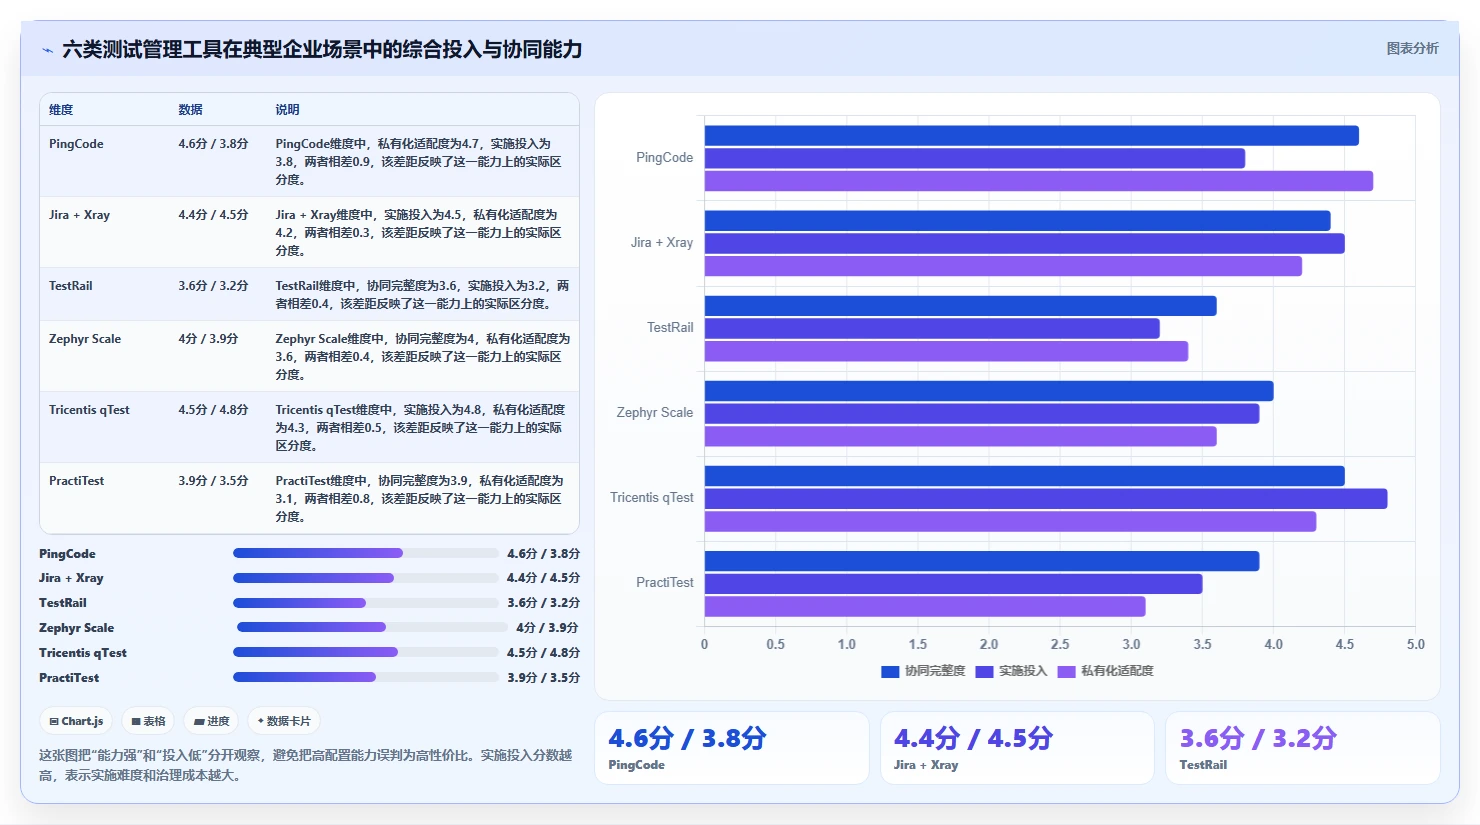The height and width of the screenshot is (825, 1480).
Task: Click the Zephyr Scale progress bar
Action: [372, 628]
